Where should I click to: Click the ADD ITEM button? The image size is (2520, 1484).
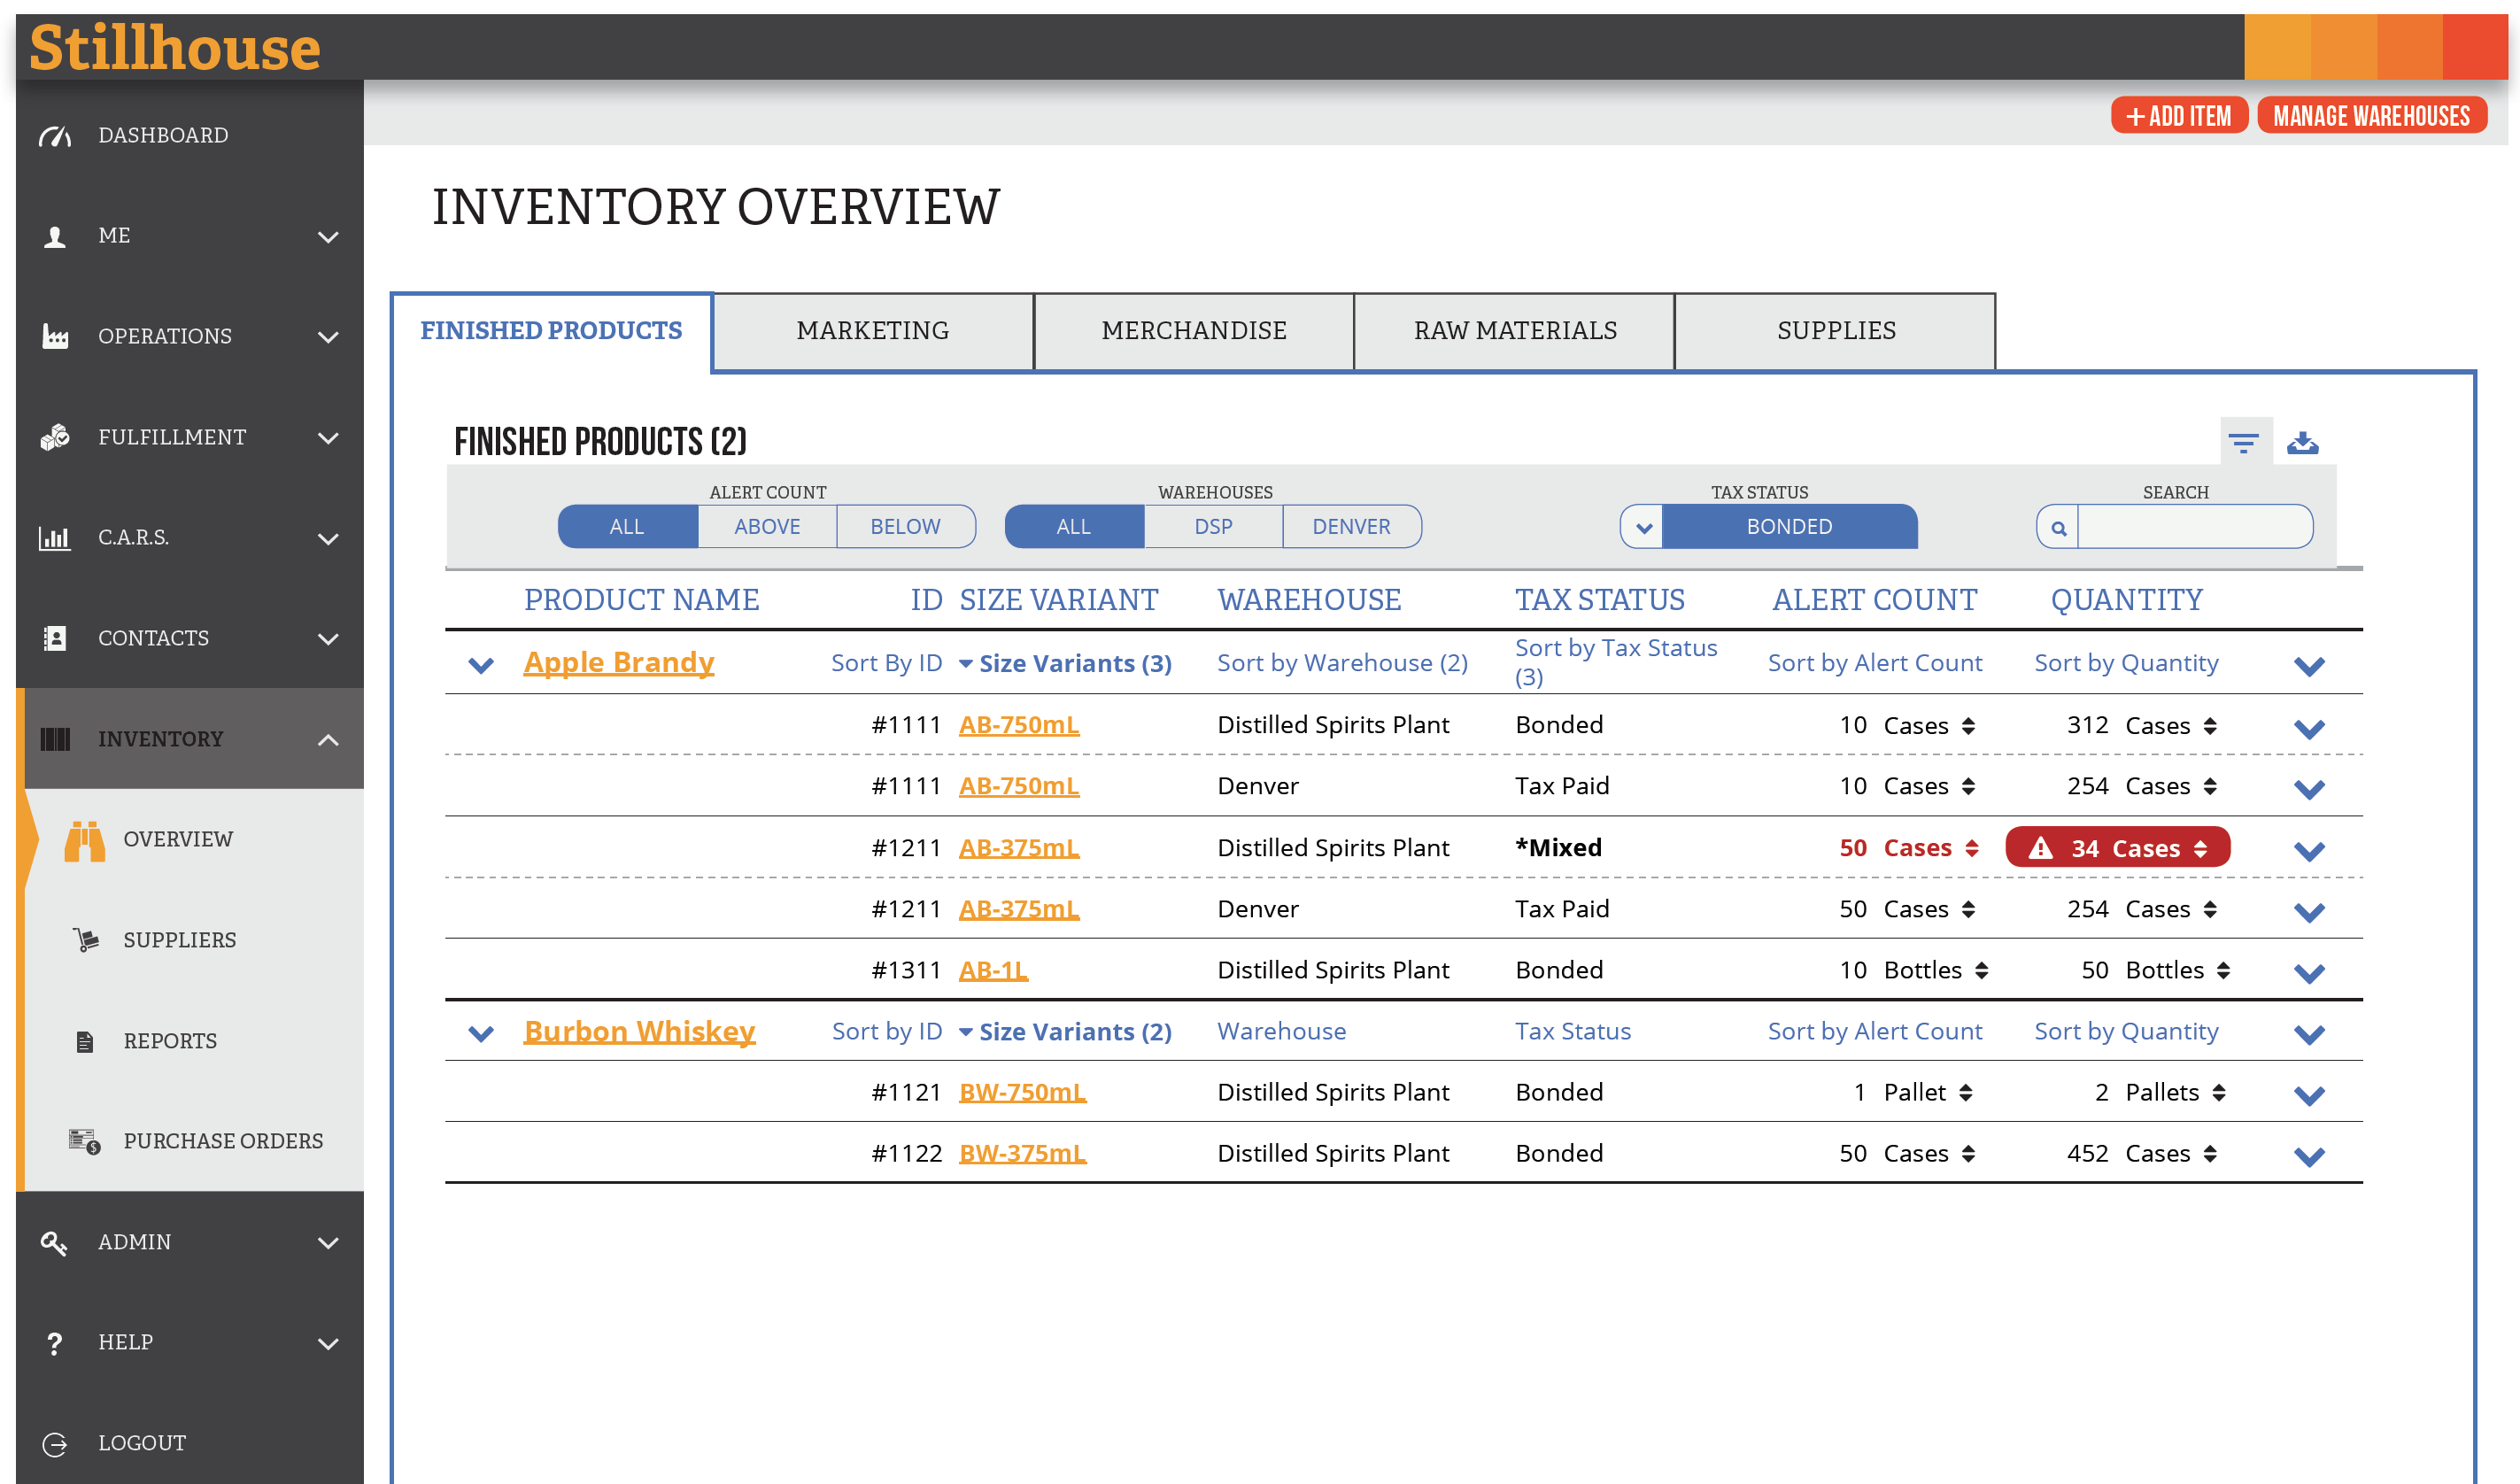click(x=2180, y=115)
